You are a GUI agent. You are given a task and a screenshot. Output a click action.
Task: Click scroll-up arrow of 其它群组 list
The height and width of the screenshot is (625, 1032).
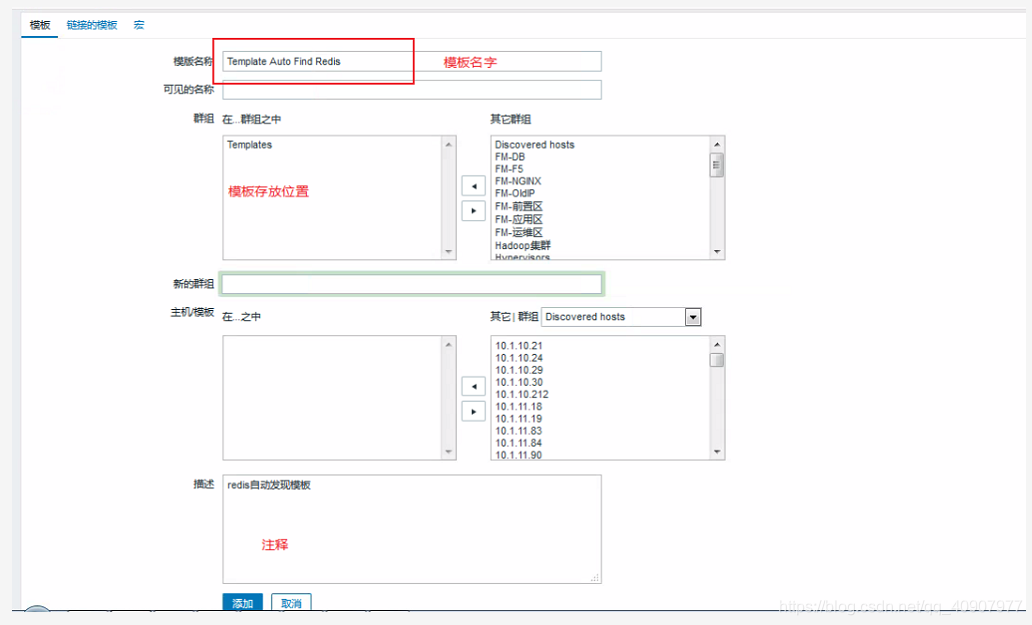coord(717,144)
